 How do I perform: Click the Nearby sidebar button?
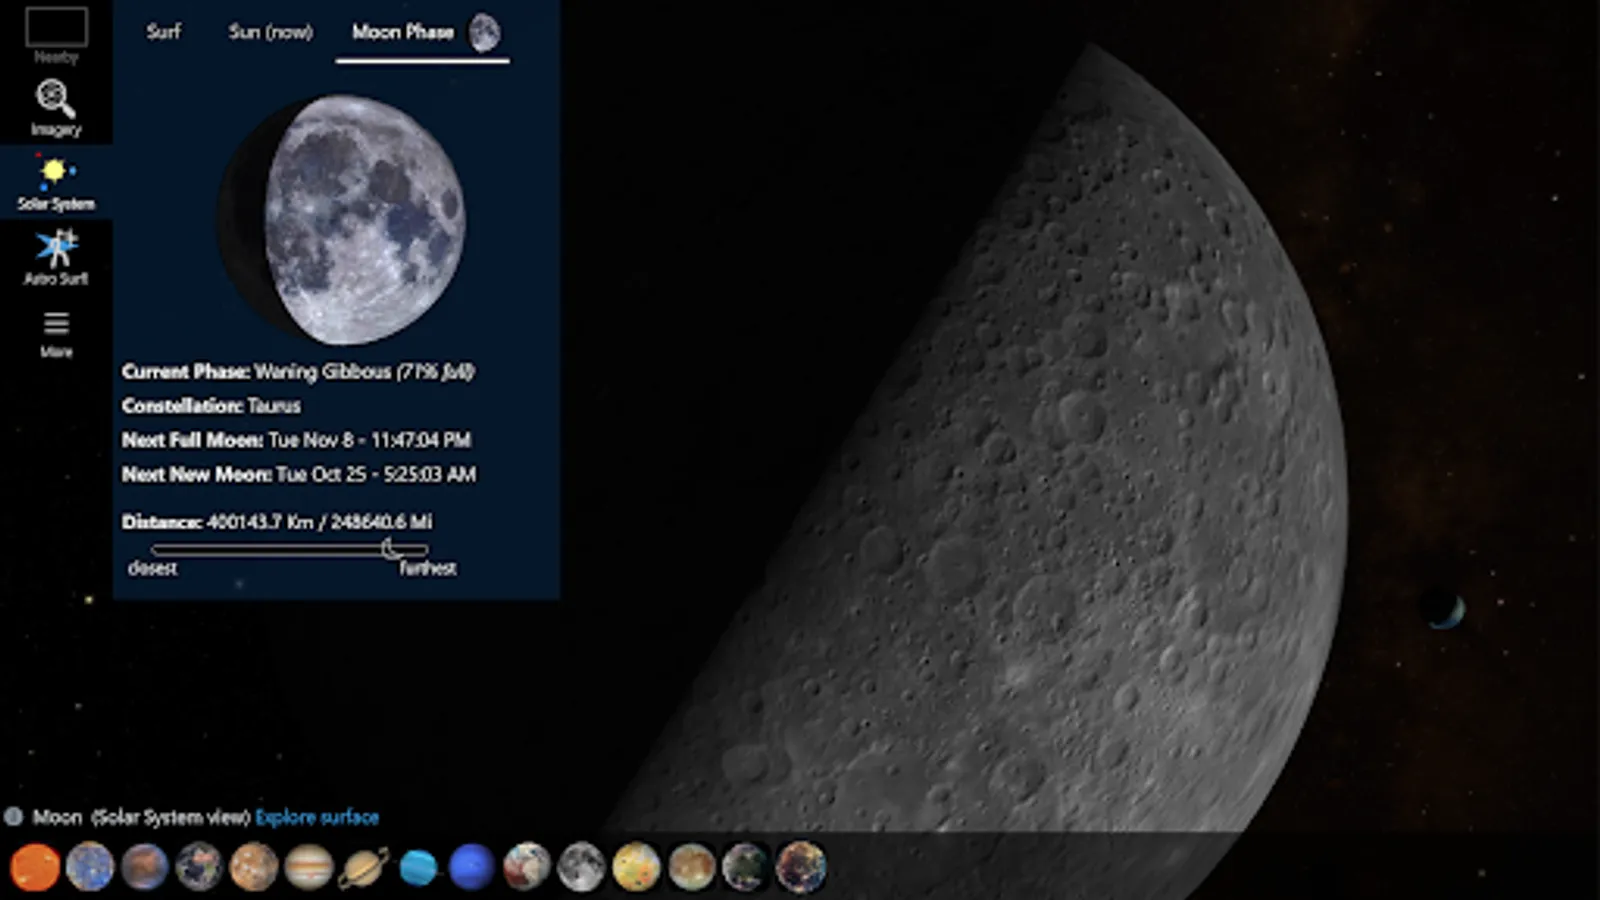click(x=56, y=35)
